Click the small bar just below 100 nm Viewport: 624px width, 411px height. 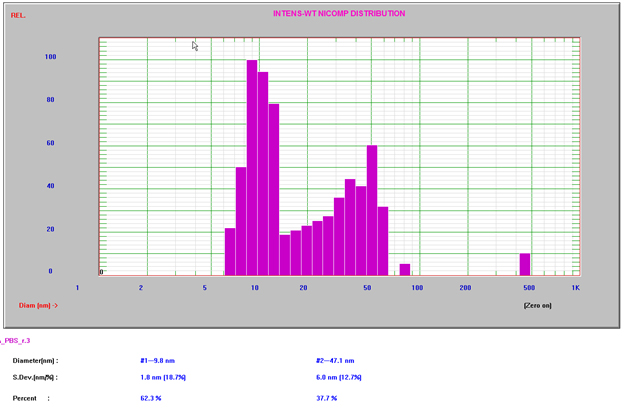tap(405, 269)
